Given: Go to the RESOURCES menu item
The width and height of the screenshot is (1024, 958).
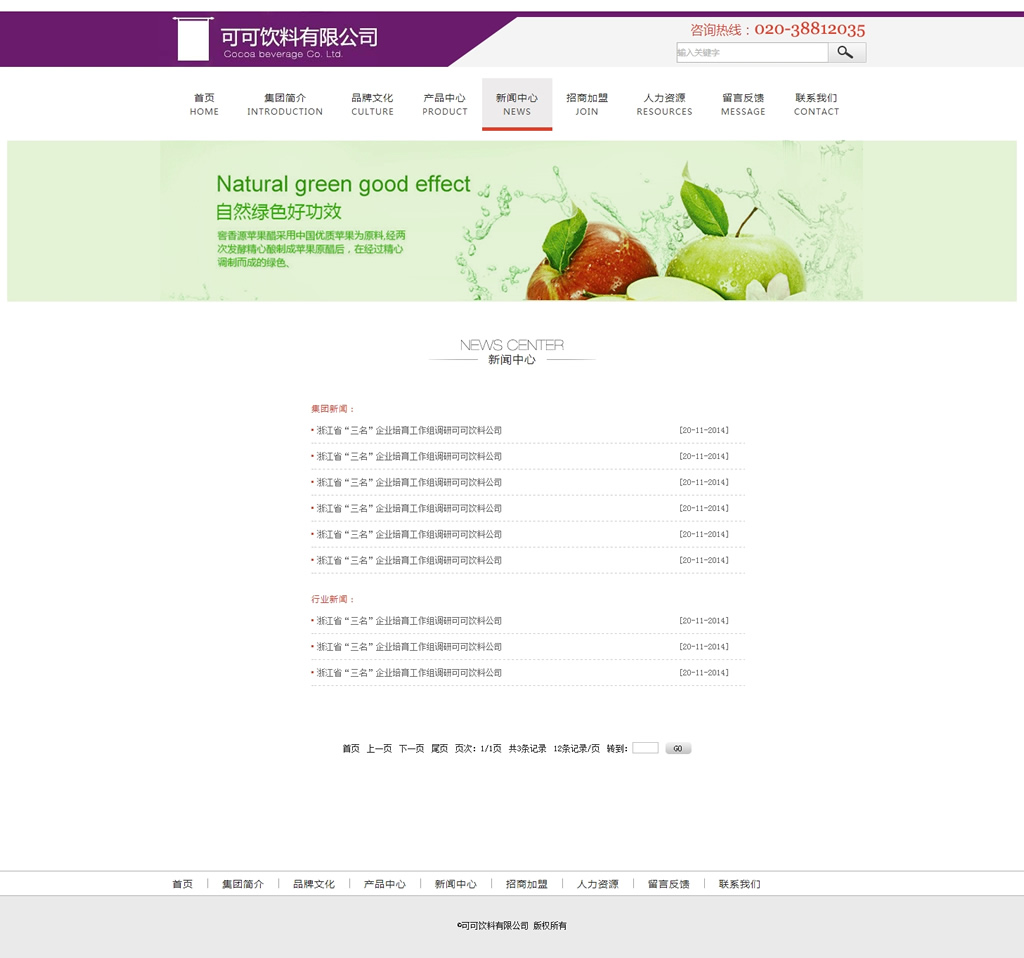Looking at the screenshot, I should tap(664, 104).
